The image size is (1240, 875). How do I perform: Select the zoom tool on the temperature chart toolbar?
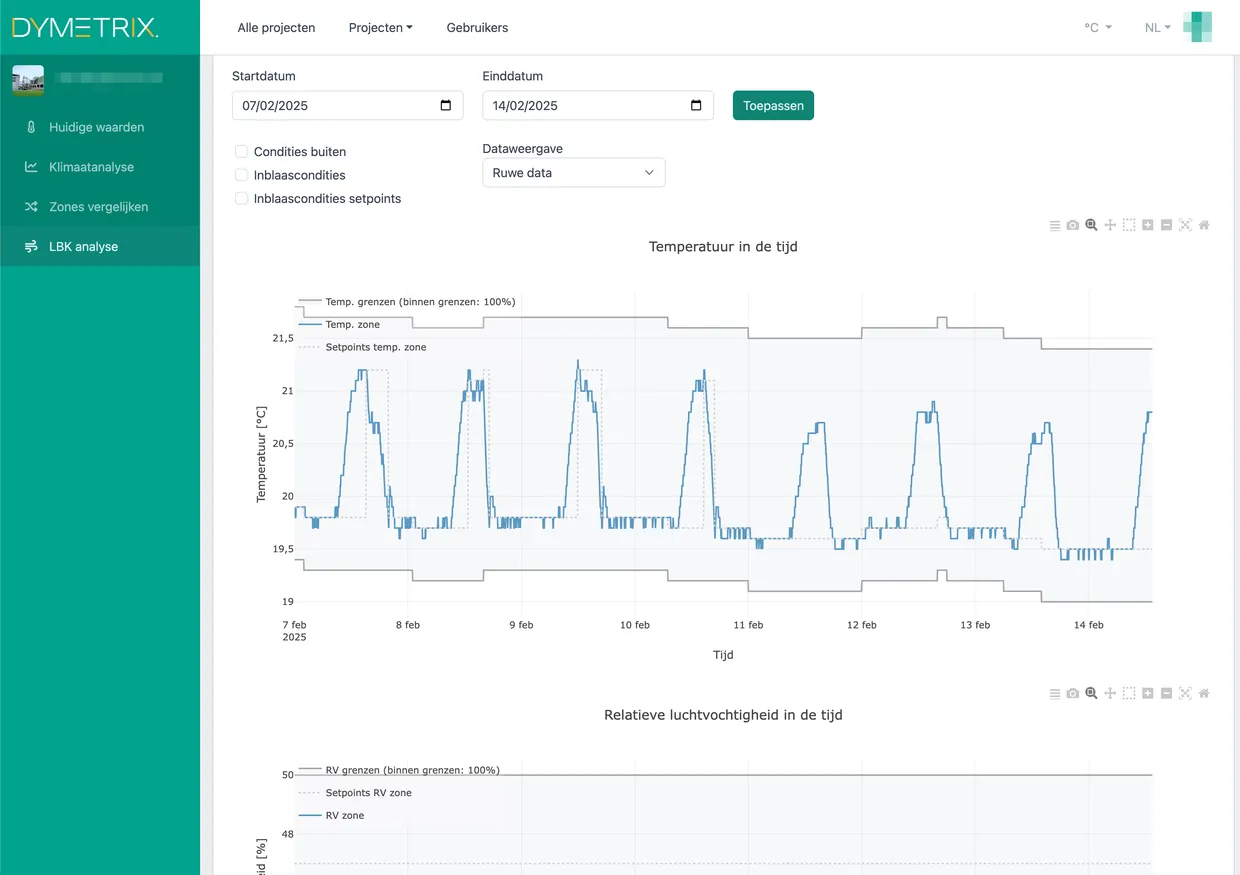pos(1091,224)
